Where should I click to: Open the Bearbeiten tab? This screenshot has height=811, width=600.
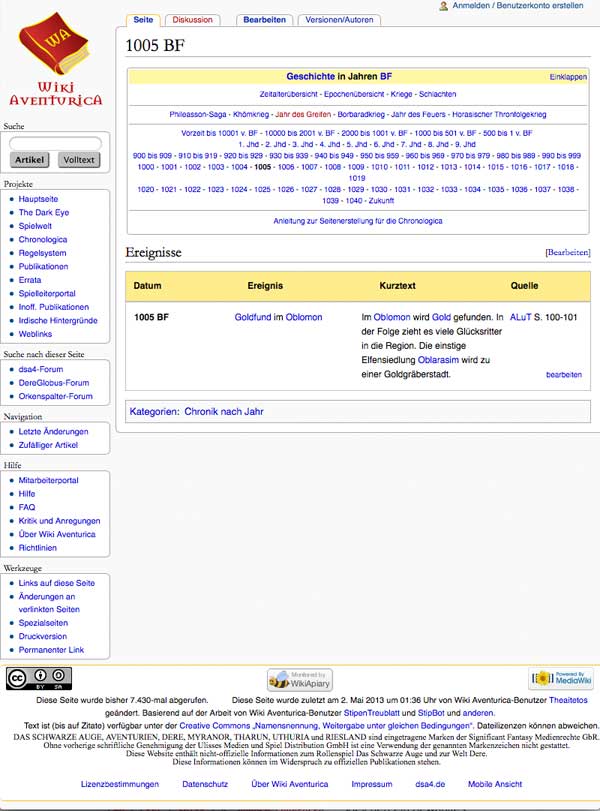264,20
